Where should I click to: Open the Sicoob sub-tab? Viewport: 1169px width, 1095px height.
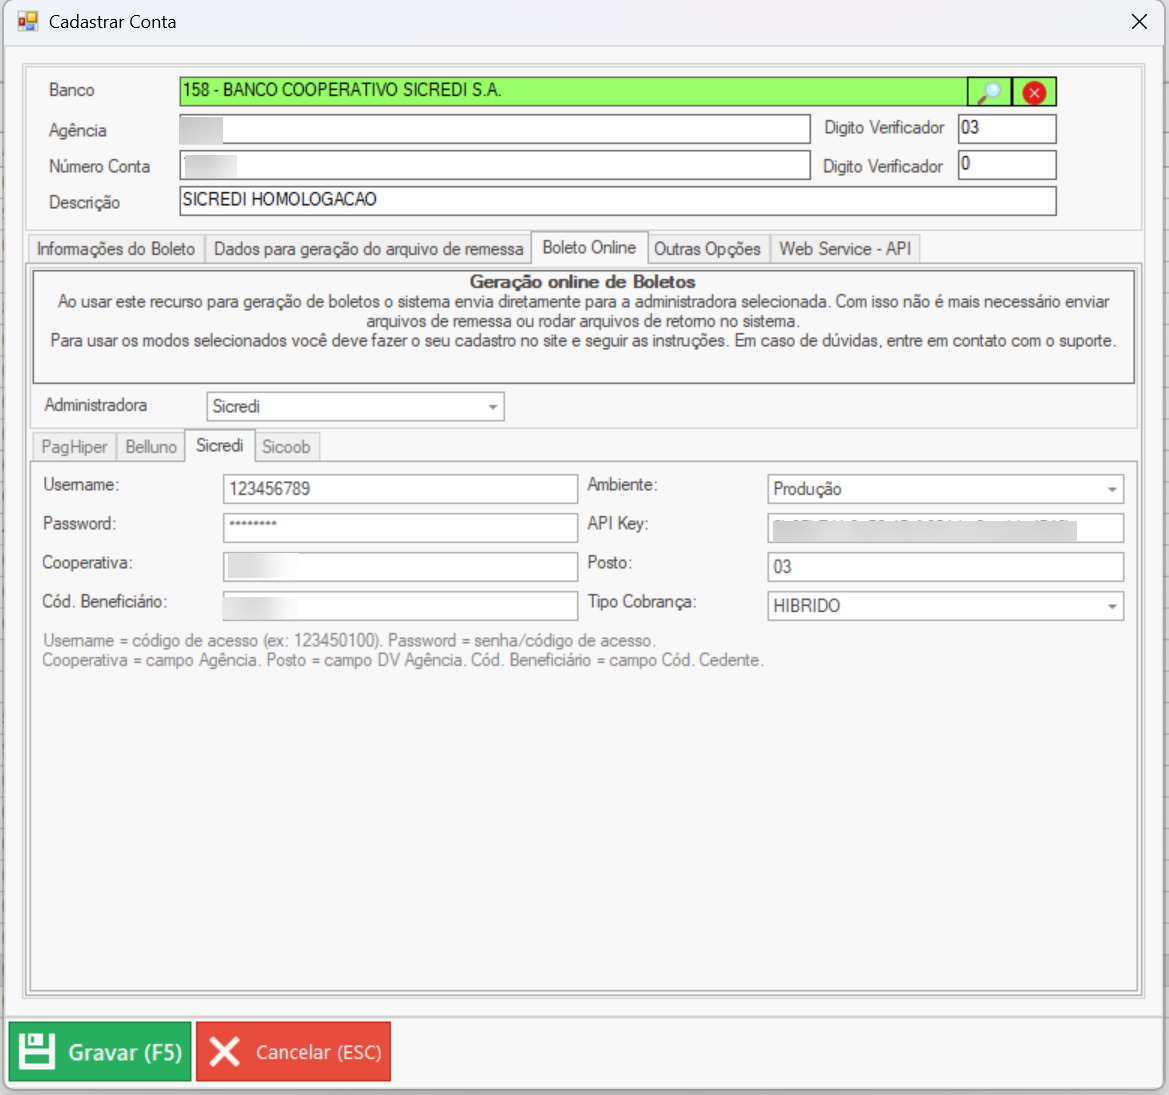(286, 447)
